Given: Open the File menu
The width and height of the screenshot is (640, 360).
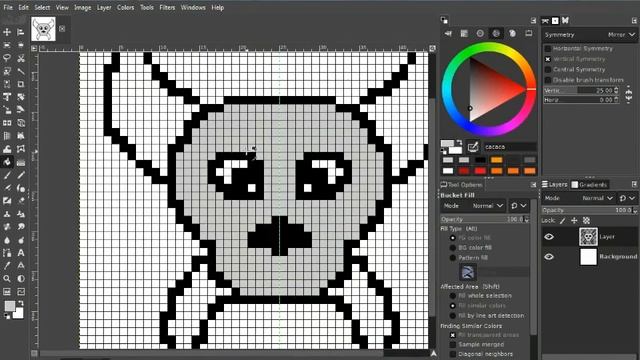Looking at the screenshot, I should [8, 7].
